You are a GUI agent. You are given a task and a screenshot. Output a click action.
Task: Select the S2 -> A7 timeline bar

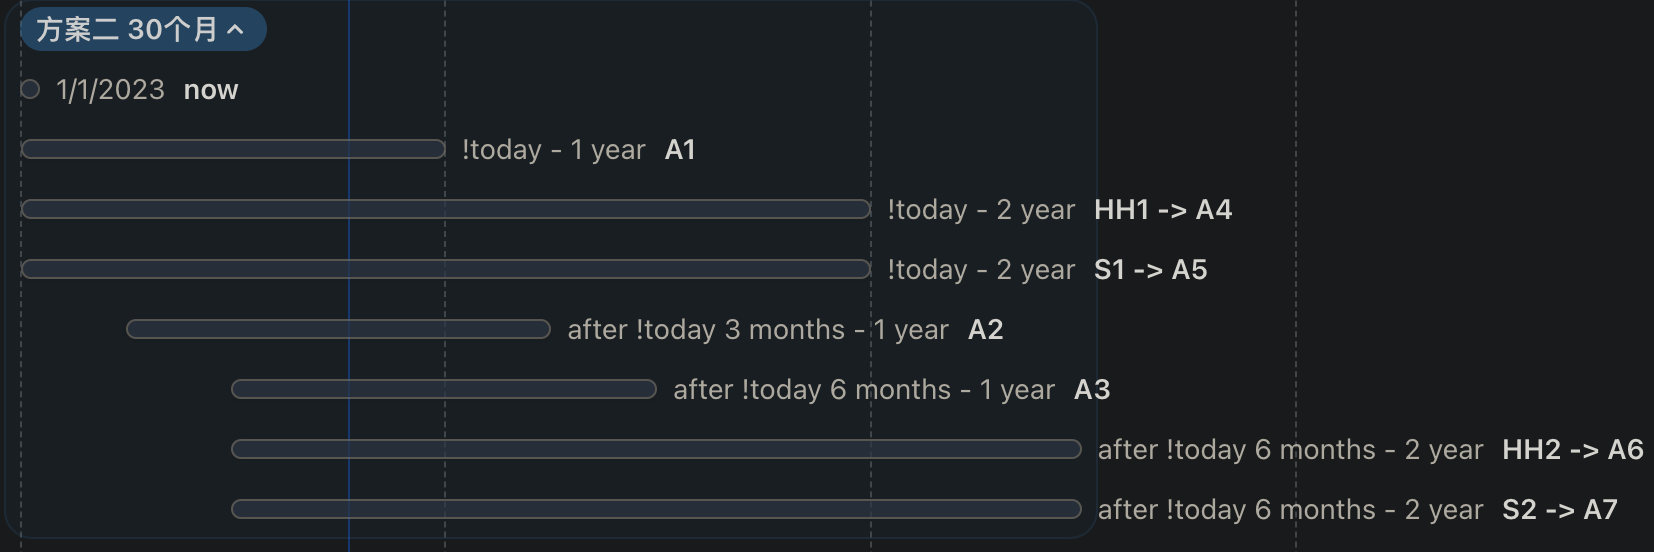(656, 510)
